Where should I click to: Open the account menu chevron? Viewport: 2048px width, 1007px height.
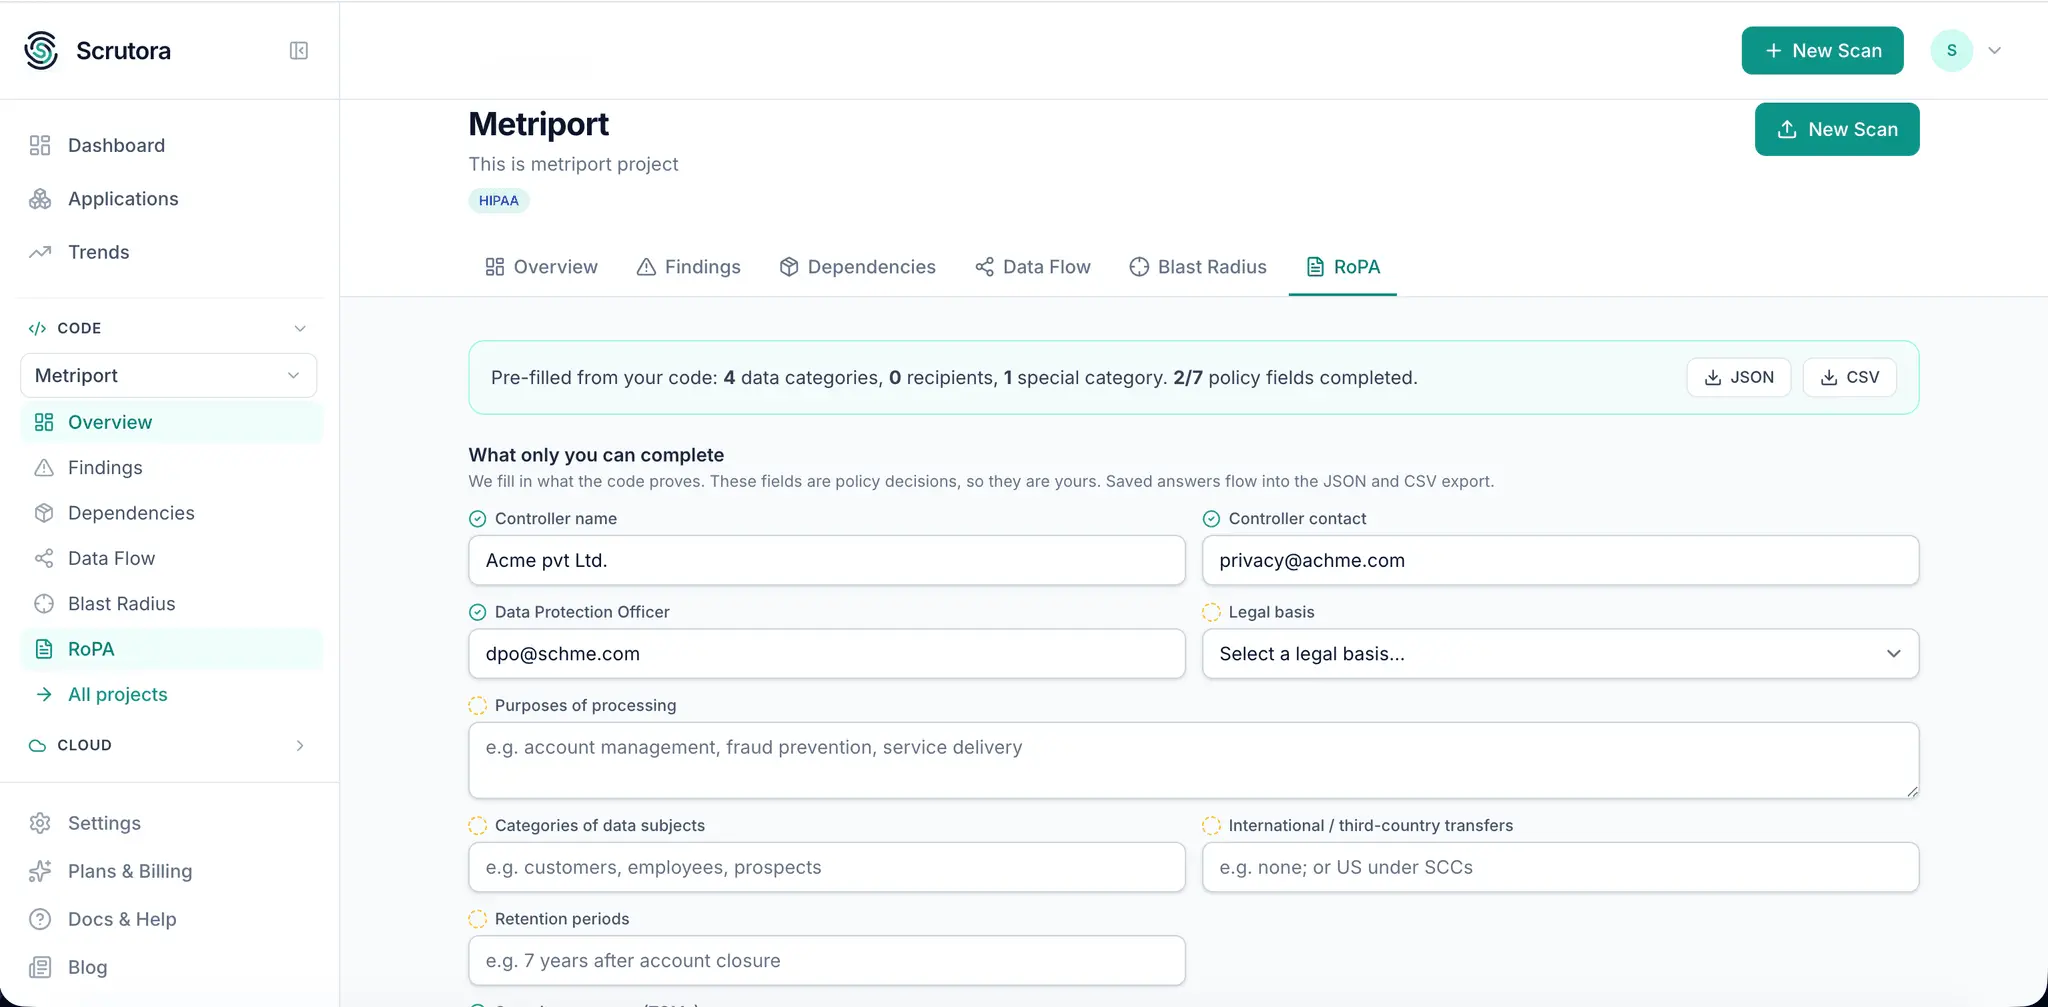[x=1994, y=51]
